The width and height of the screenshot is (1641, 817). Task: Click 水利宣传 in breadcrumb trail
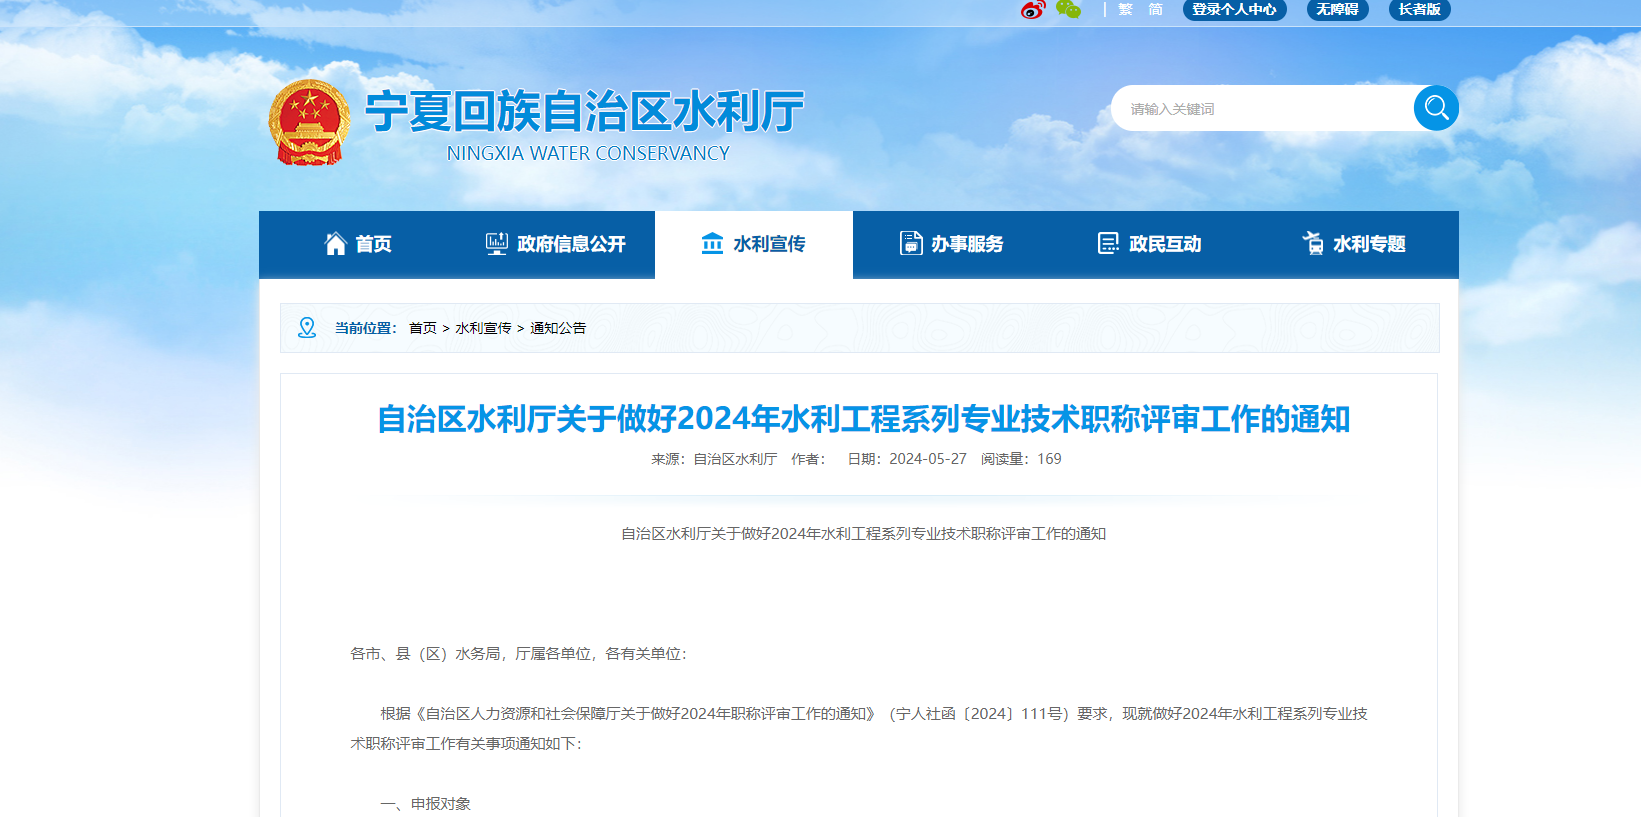(x=483, y=328)
